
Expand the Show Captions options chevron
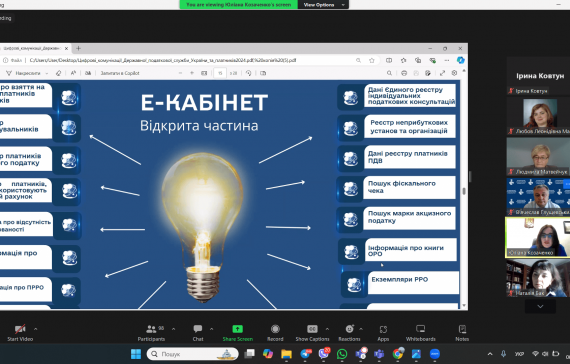tap(327, 329)
